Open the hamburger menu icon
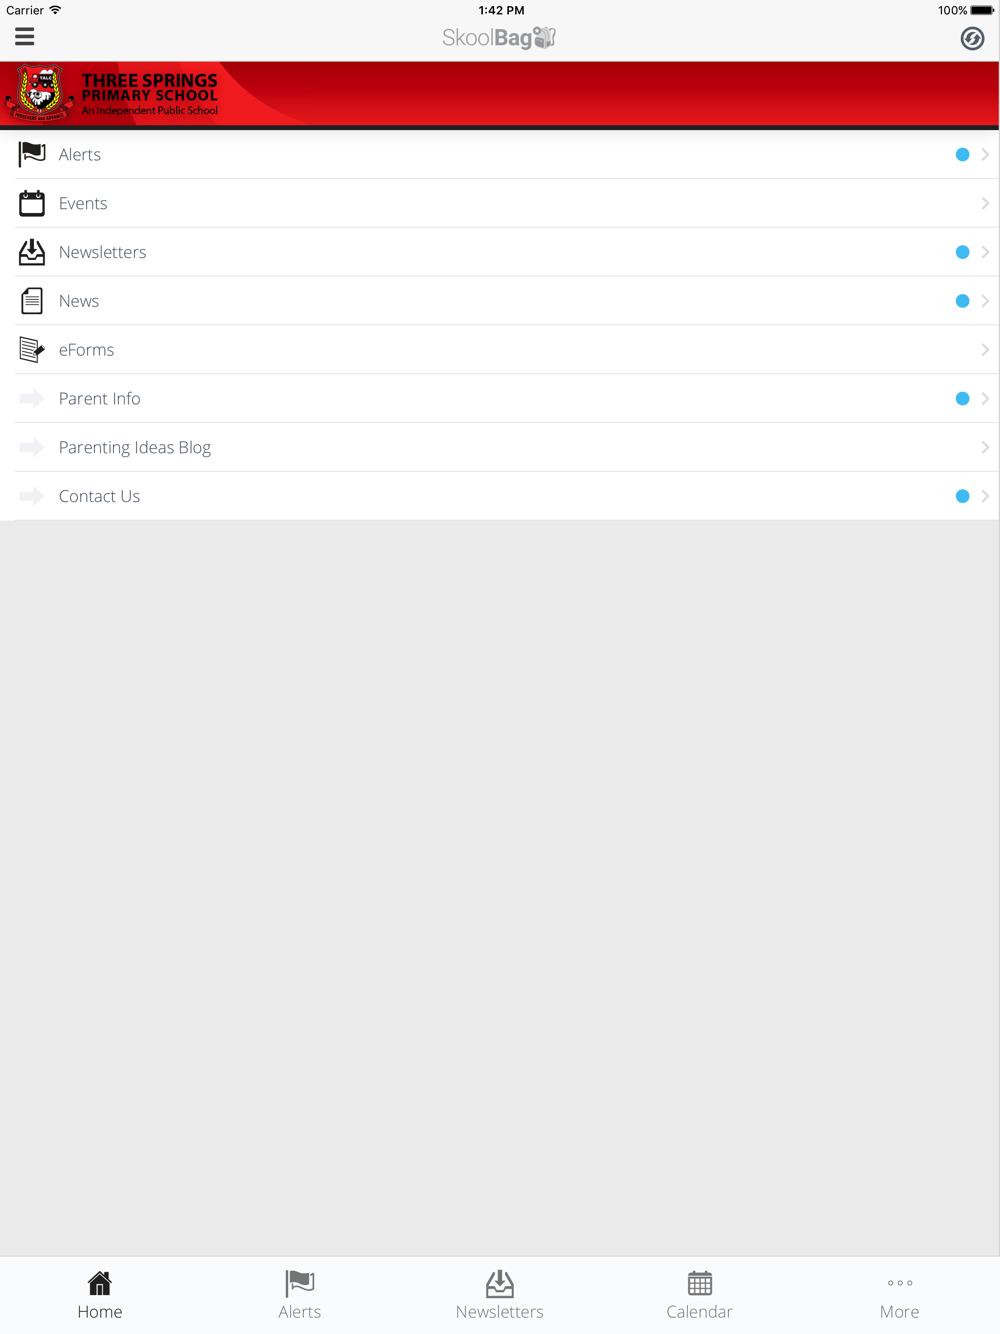1000x1334 pixels. (x=25, y=37)
